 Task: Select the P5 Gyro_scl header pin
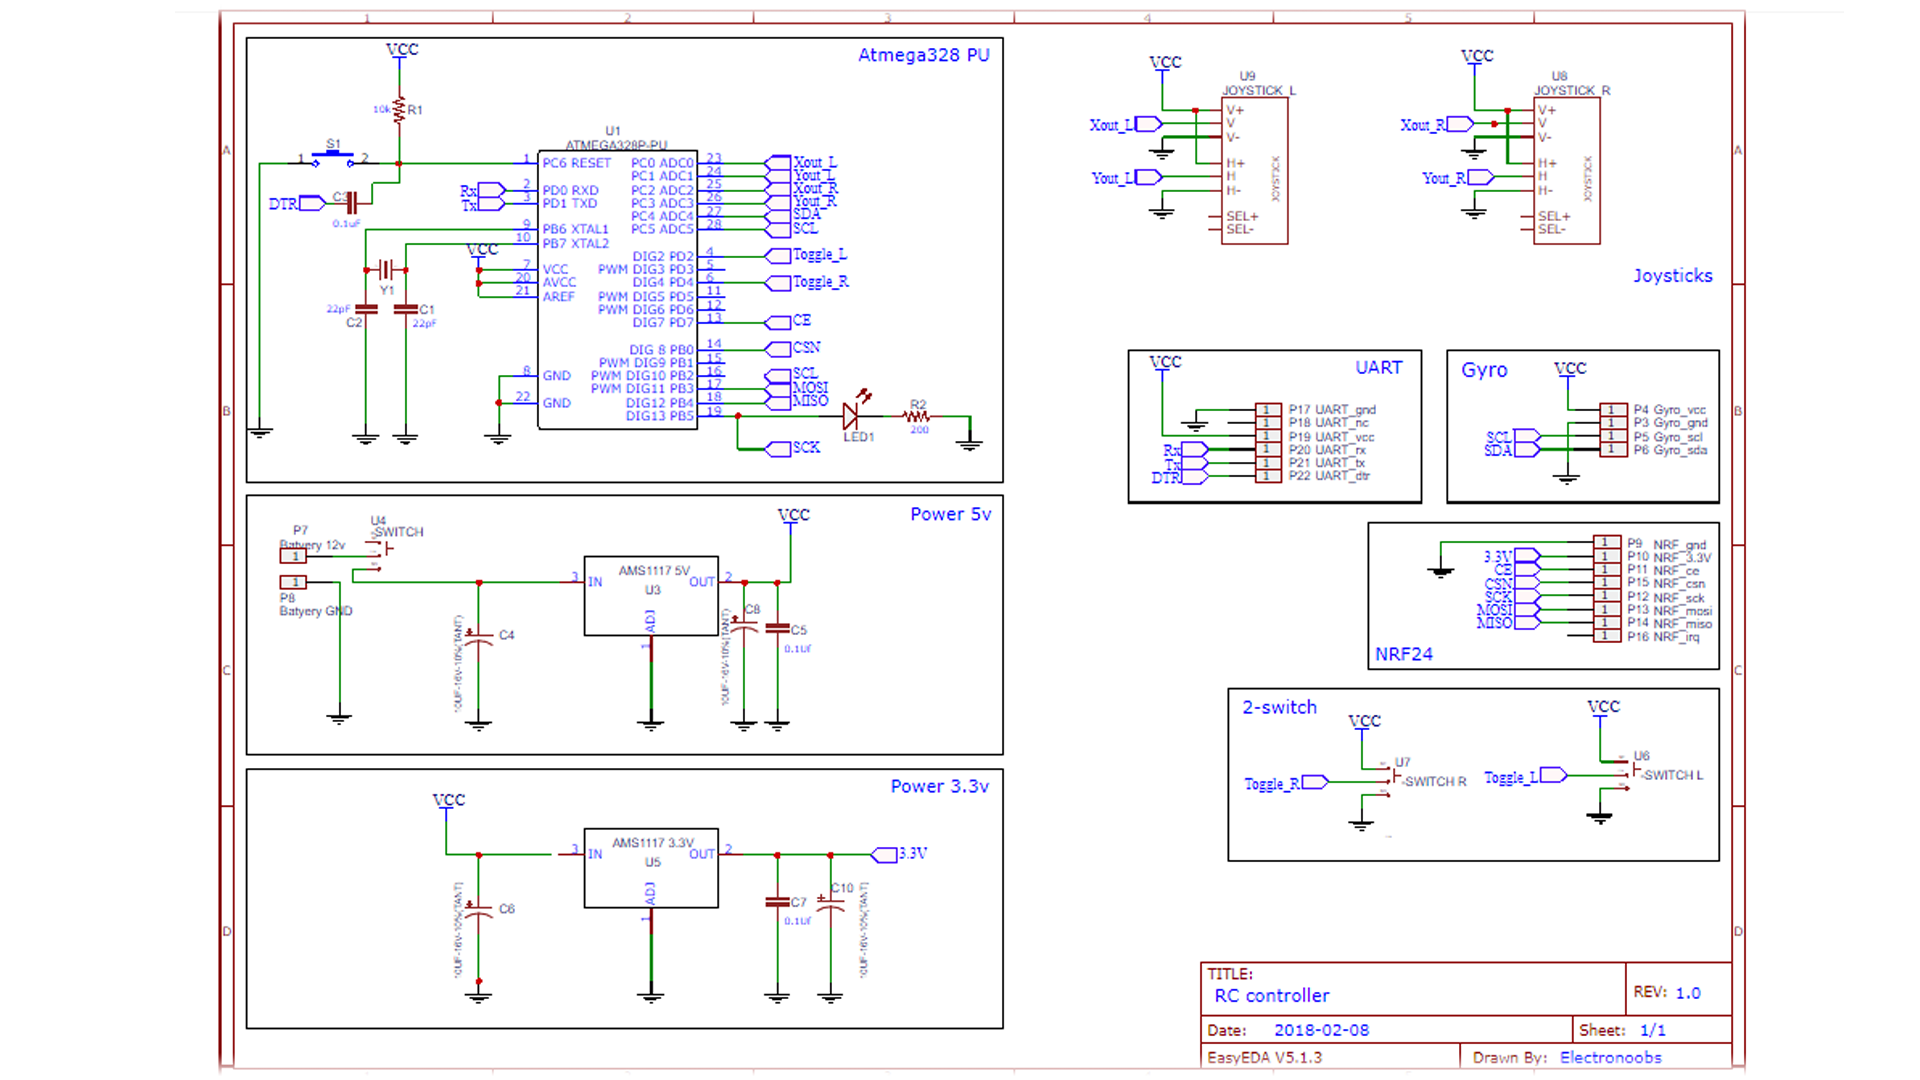click(1613, 436)
